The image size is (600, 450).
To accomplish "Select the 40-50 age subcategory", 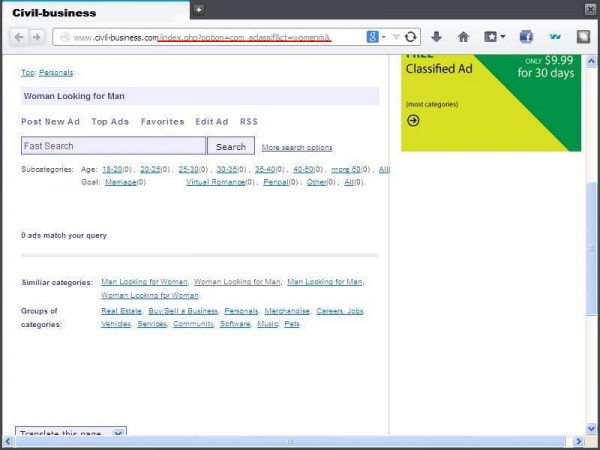I will tap(303, 169).
